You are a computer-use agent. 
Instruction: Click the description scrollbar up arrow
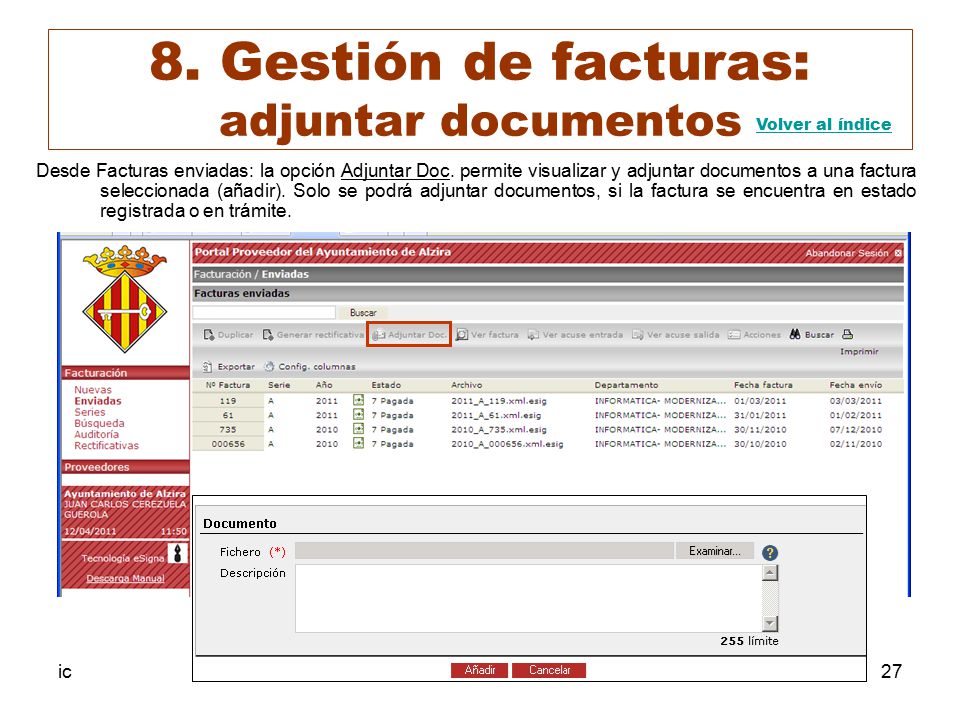point(770,573)
